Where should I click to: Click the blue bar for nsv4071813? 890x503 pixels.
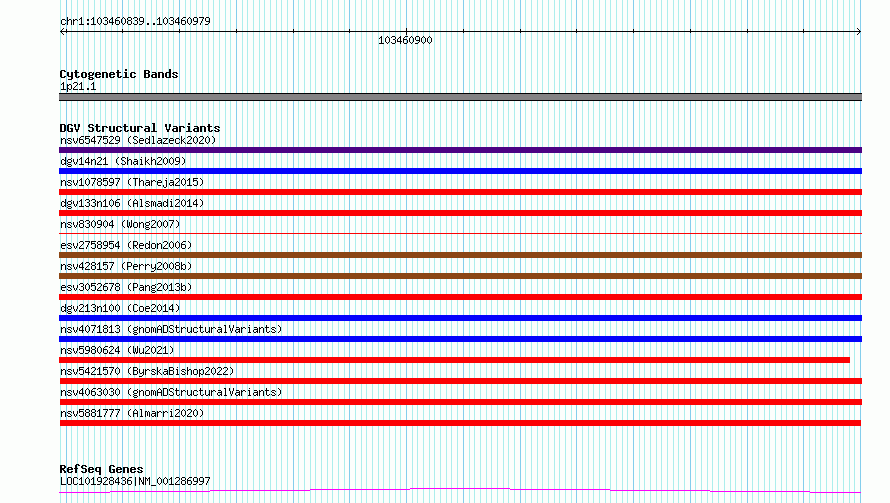tap(460, 339)
